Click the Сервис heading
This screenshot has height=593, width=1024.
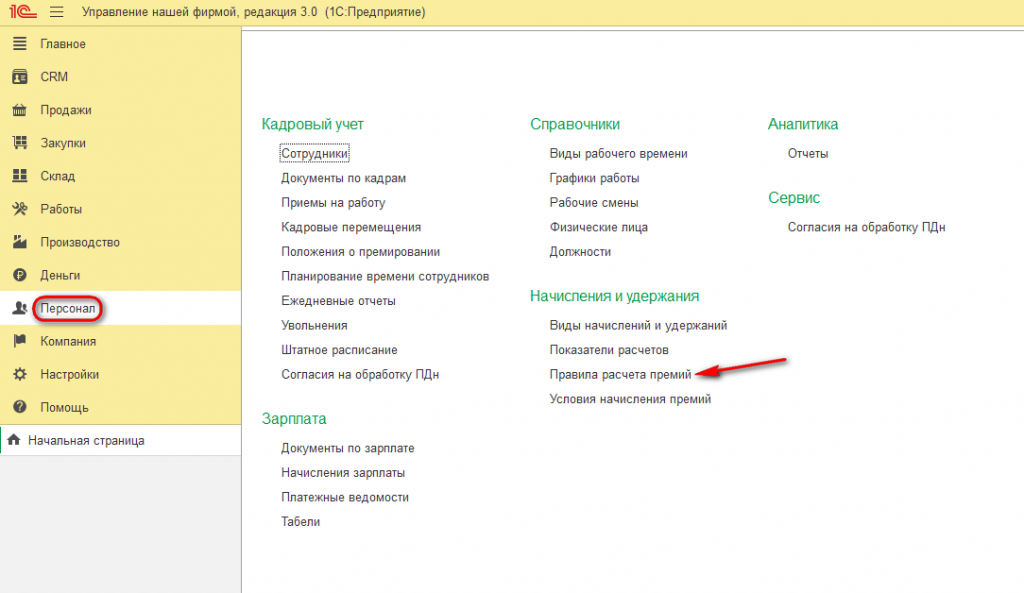[x=793, y=197]
